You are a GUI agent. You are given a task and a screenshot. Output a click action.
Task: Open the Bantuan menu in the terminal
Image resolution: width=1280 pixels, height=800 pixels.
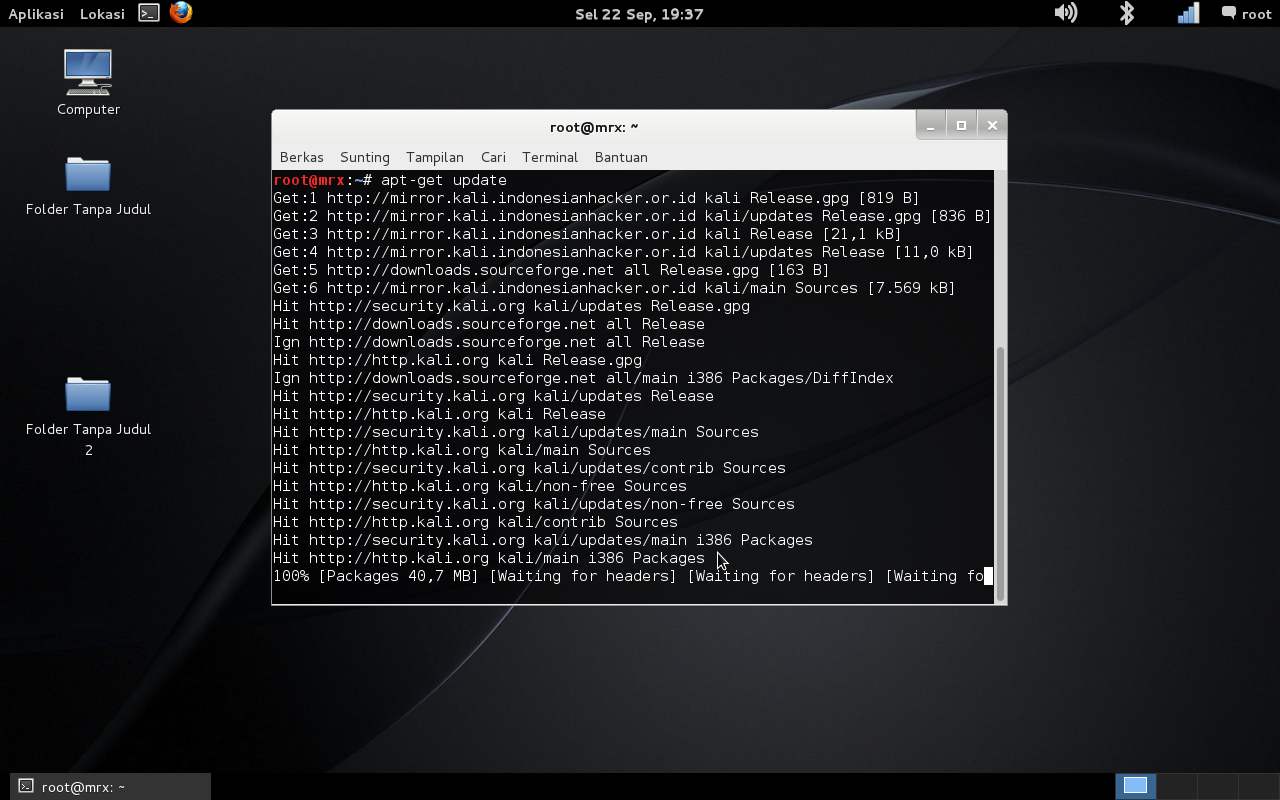click(621, 157)
